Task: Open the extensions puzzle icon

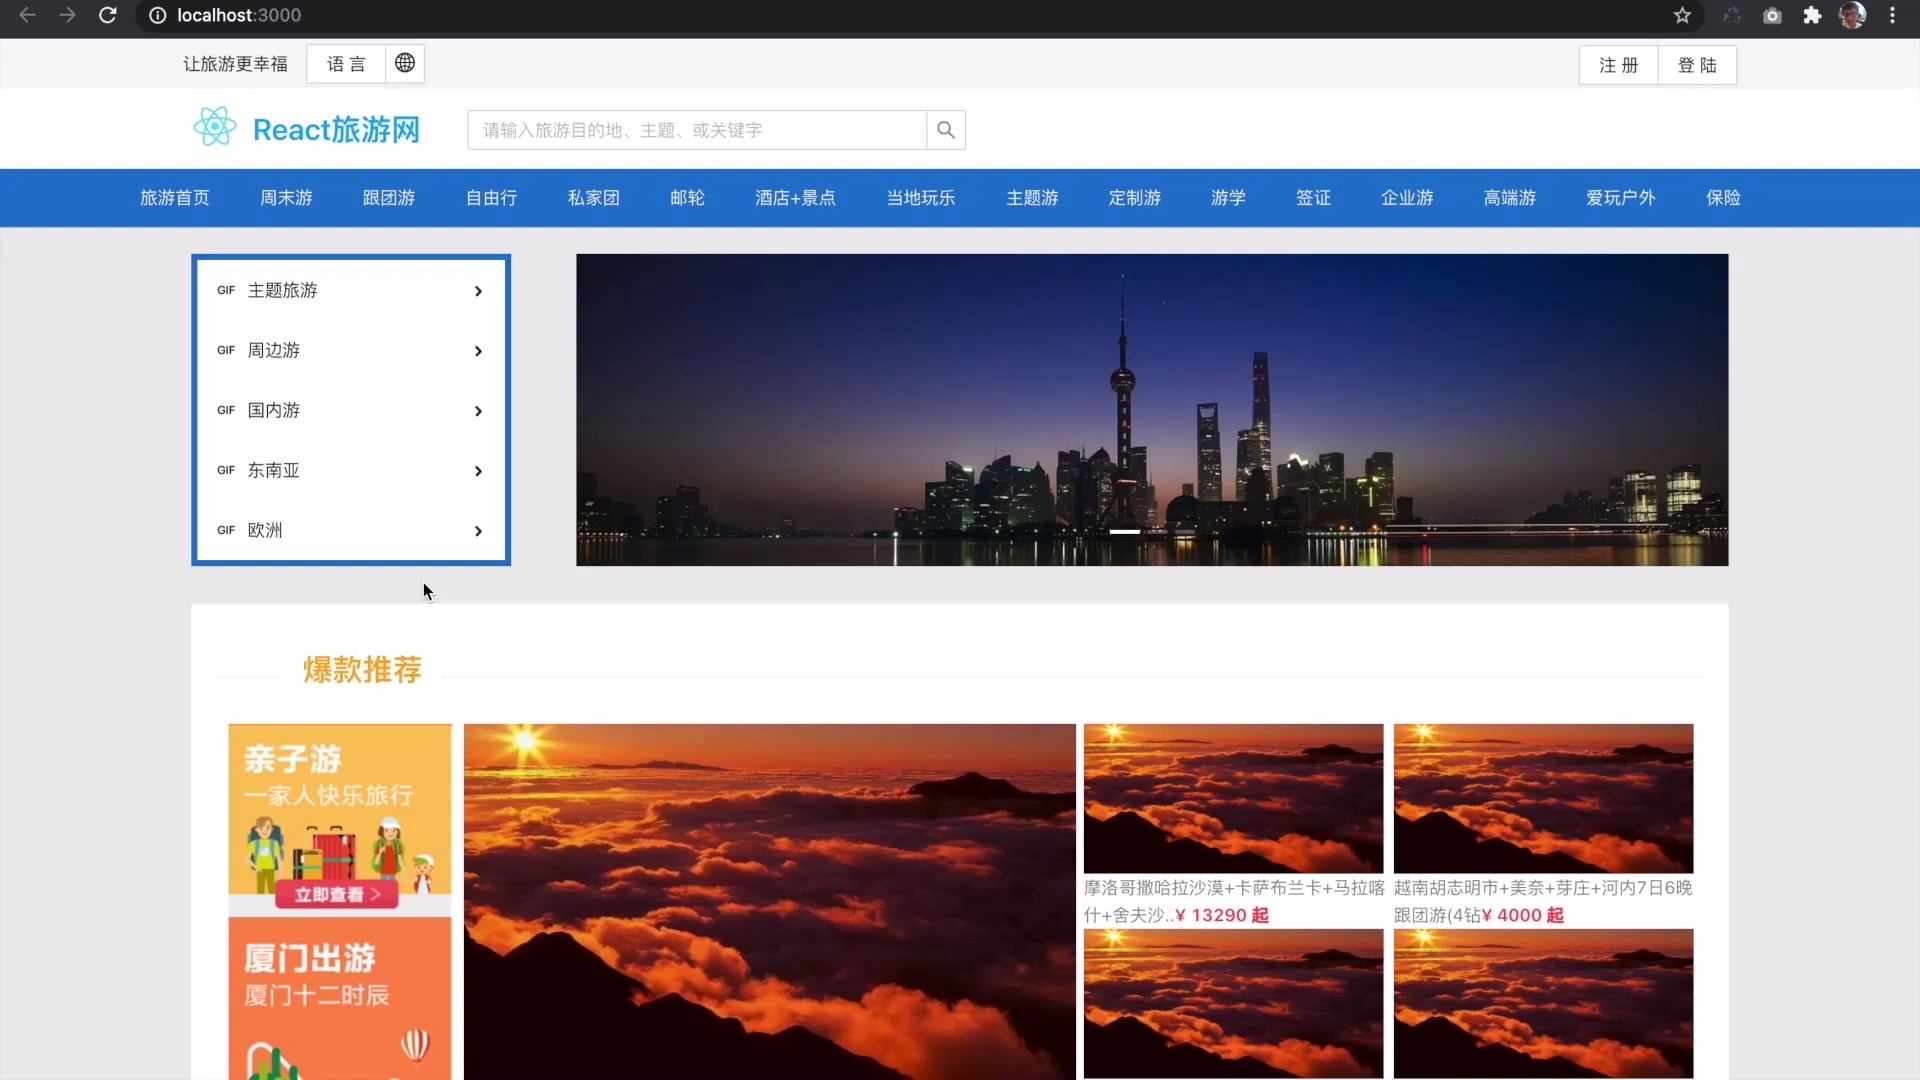Action: tap(1812, 15)
